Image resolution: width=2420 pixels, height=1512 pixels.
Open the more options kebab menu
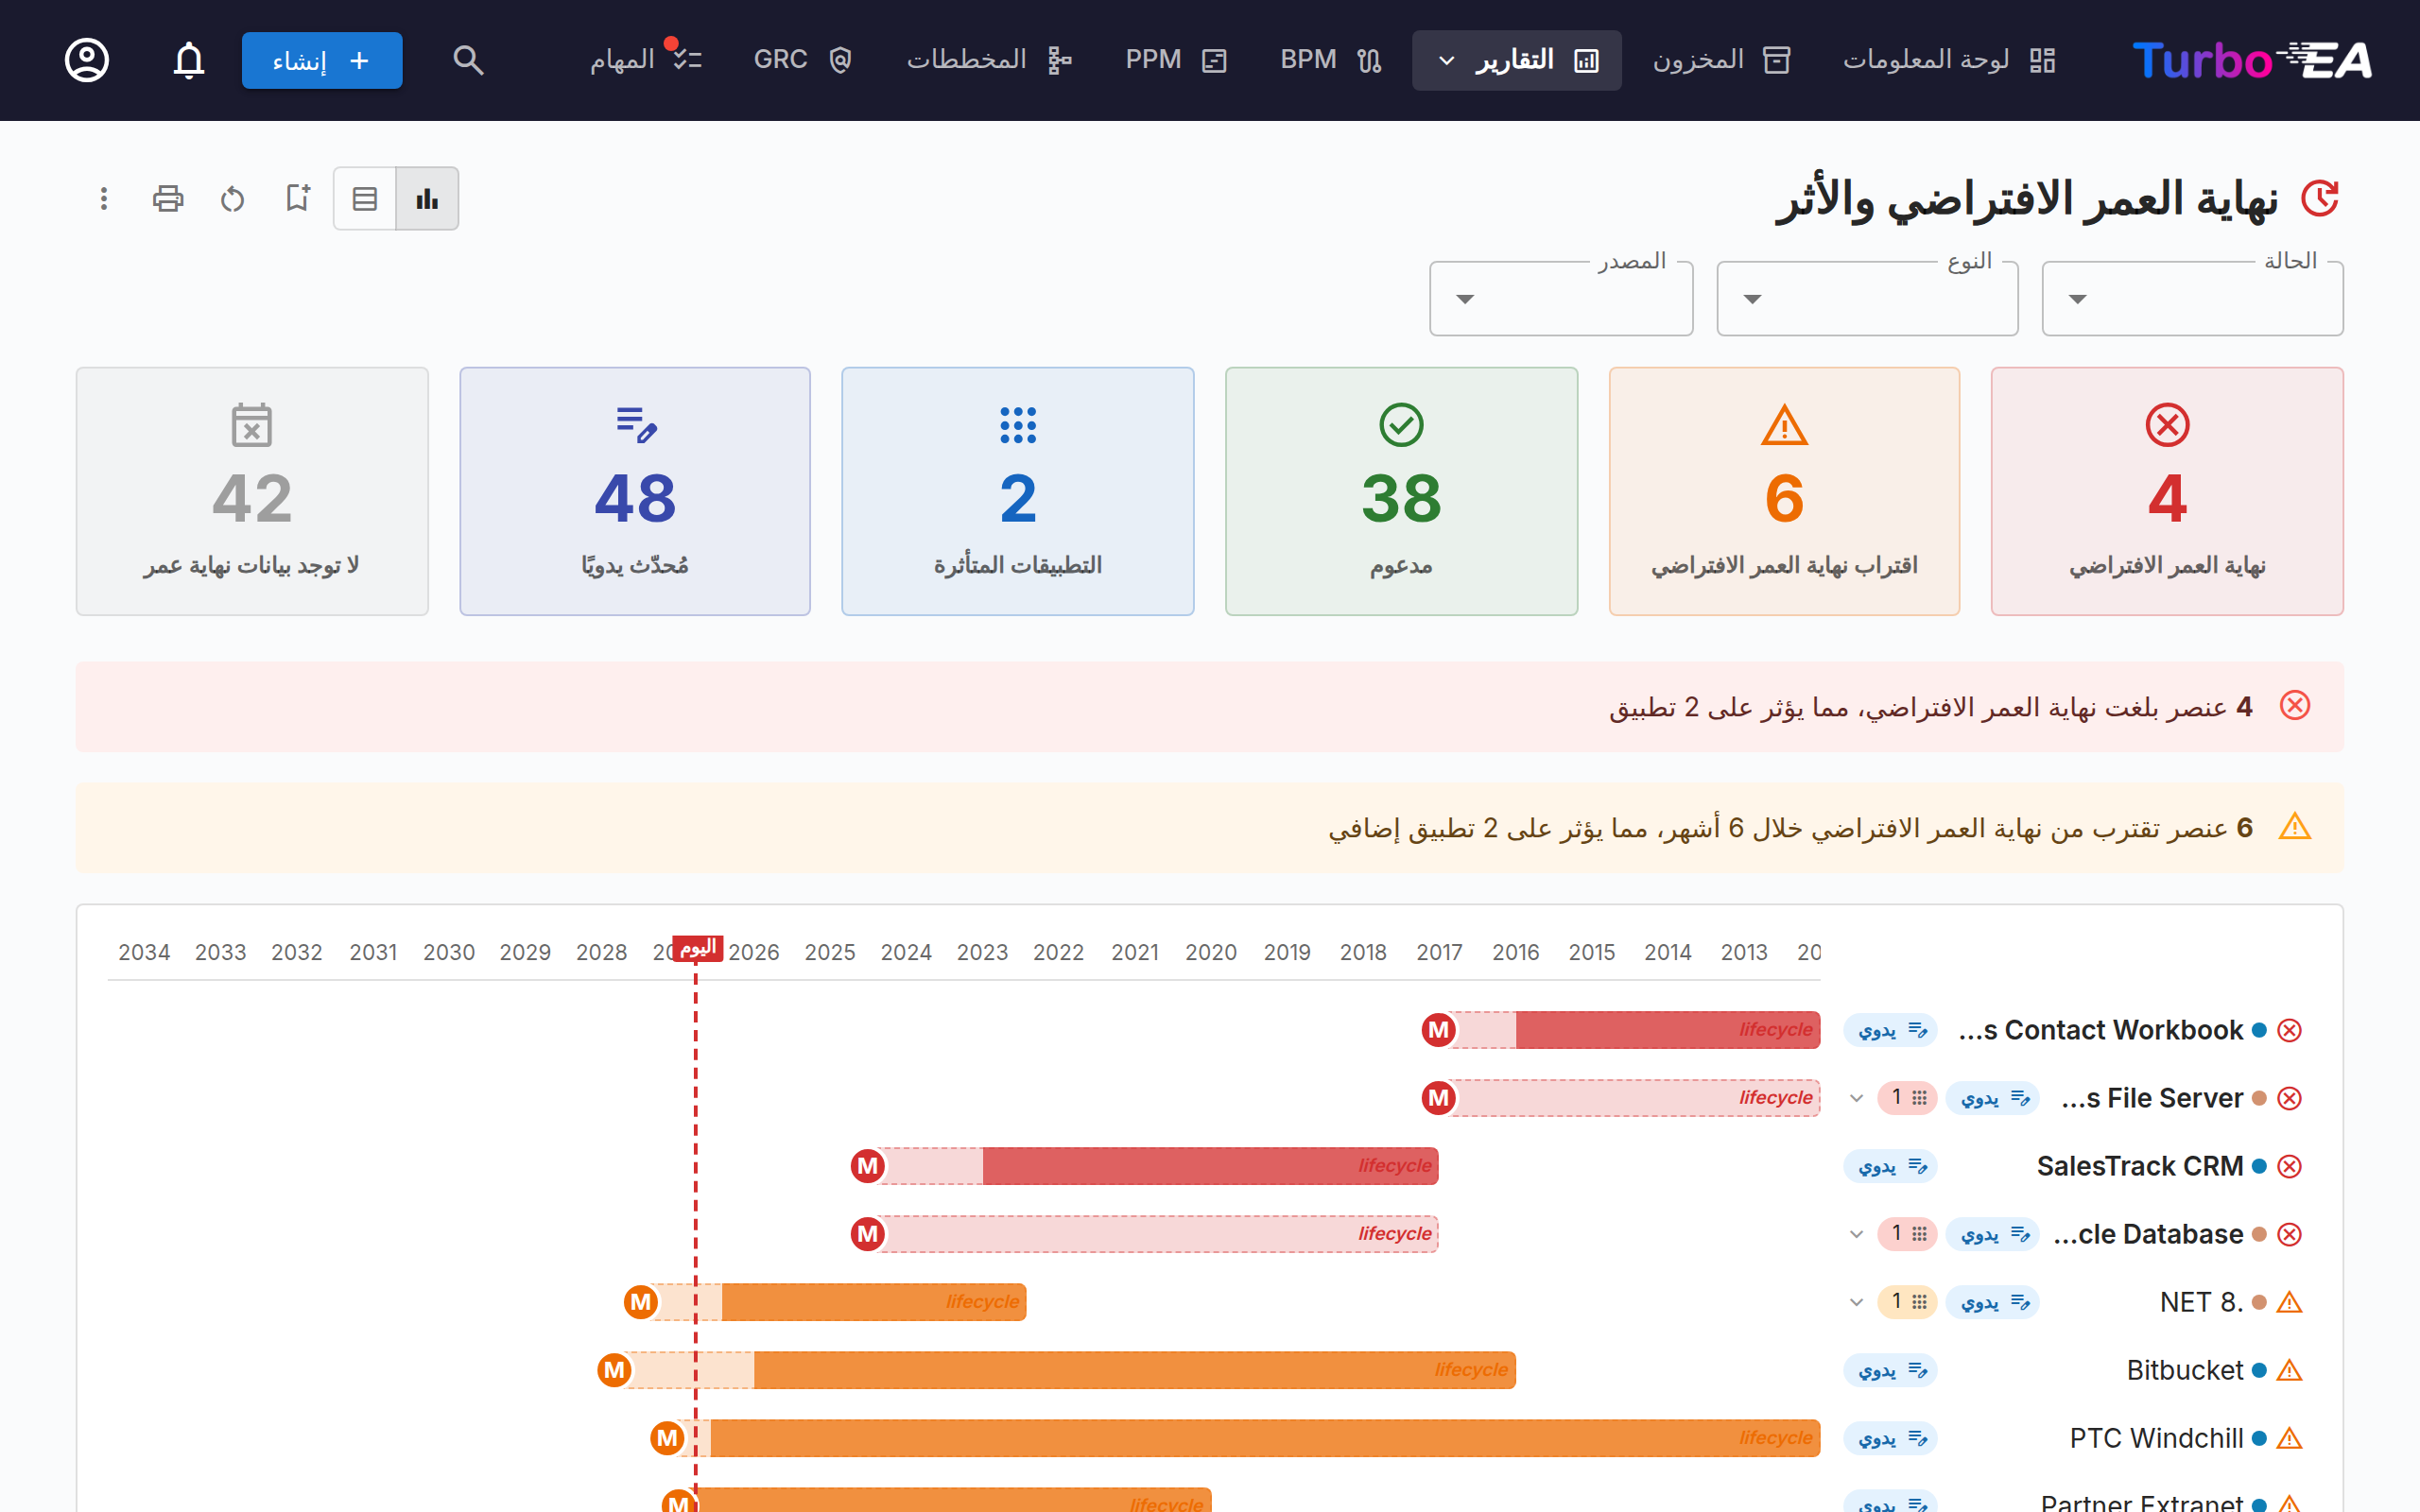click(103, 198)
